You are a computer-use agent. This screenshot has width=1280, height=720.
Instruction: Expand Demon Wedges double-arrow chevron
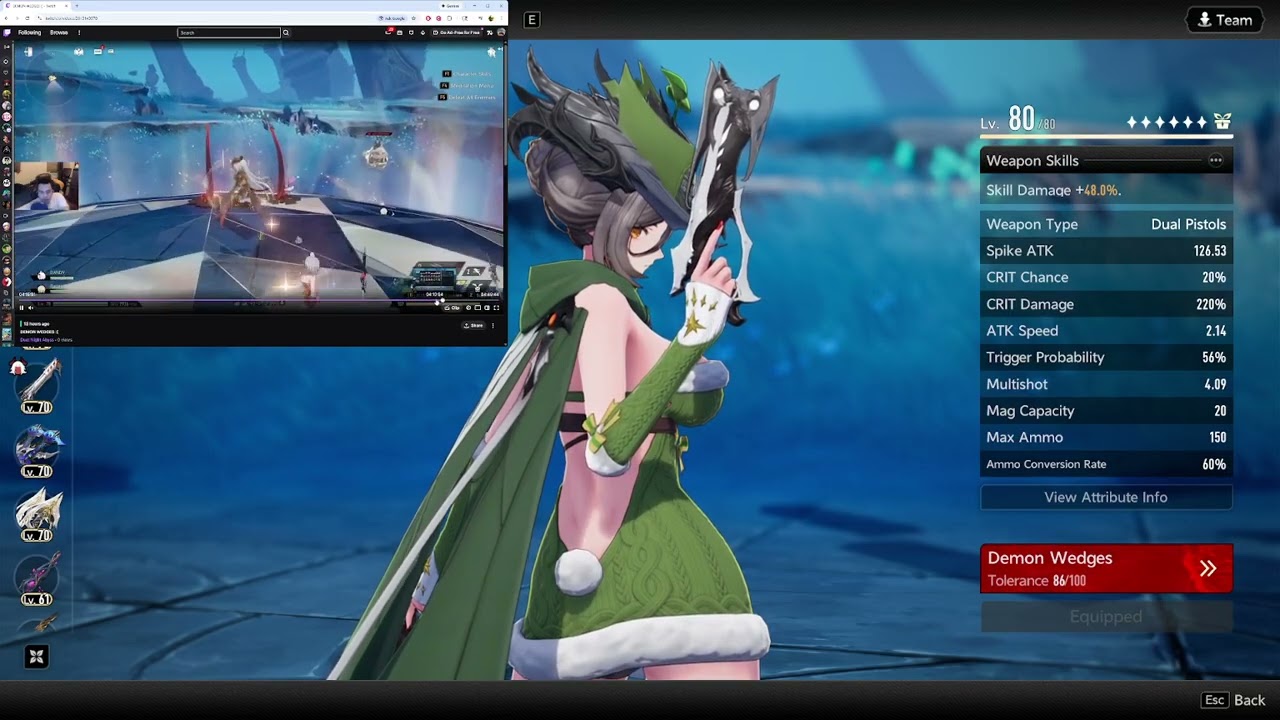tap(1208, 568)
